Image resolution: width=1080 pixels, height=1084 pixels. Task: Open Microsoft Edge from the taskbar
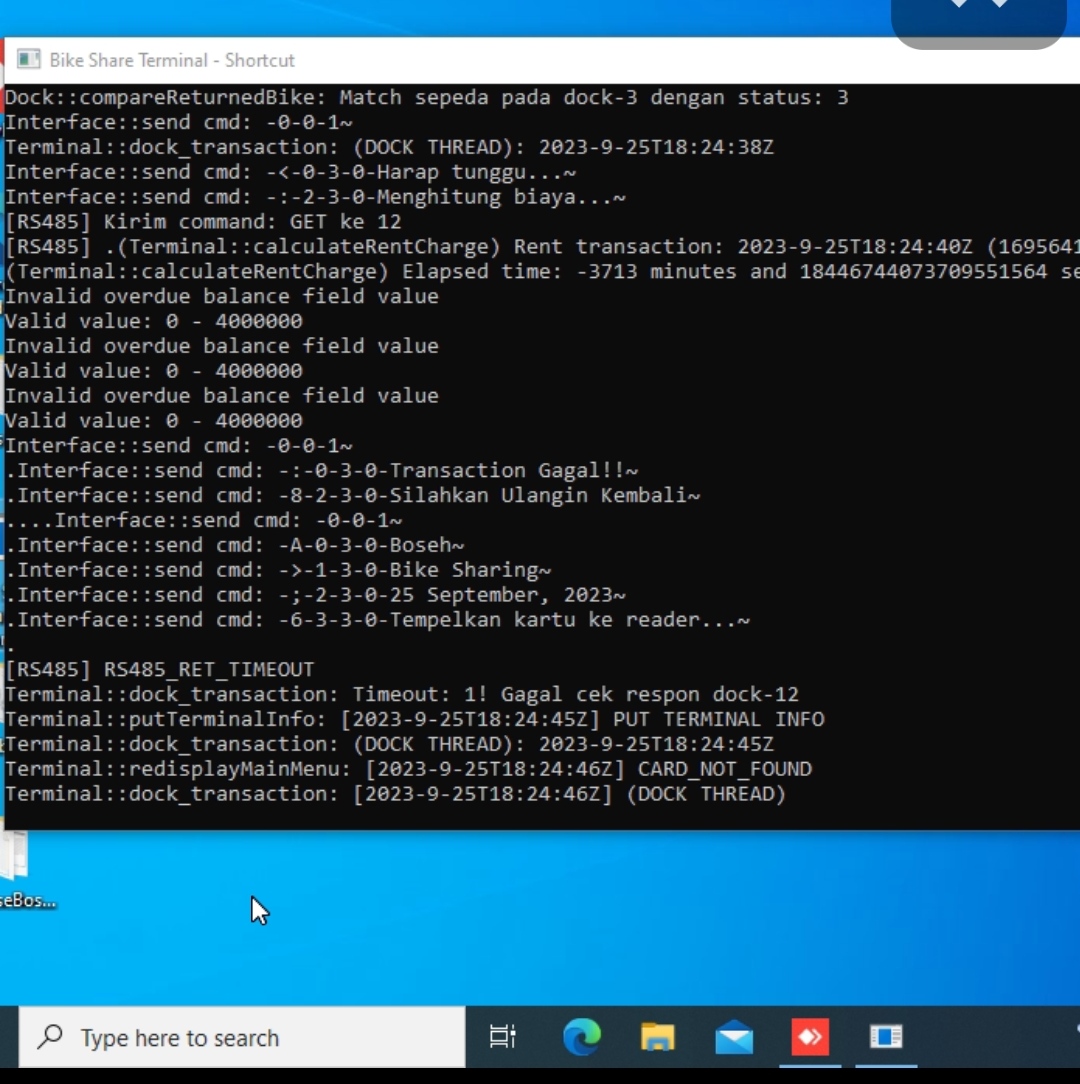click(x=581, y=1037)
